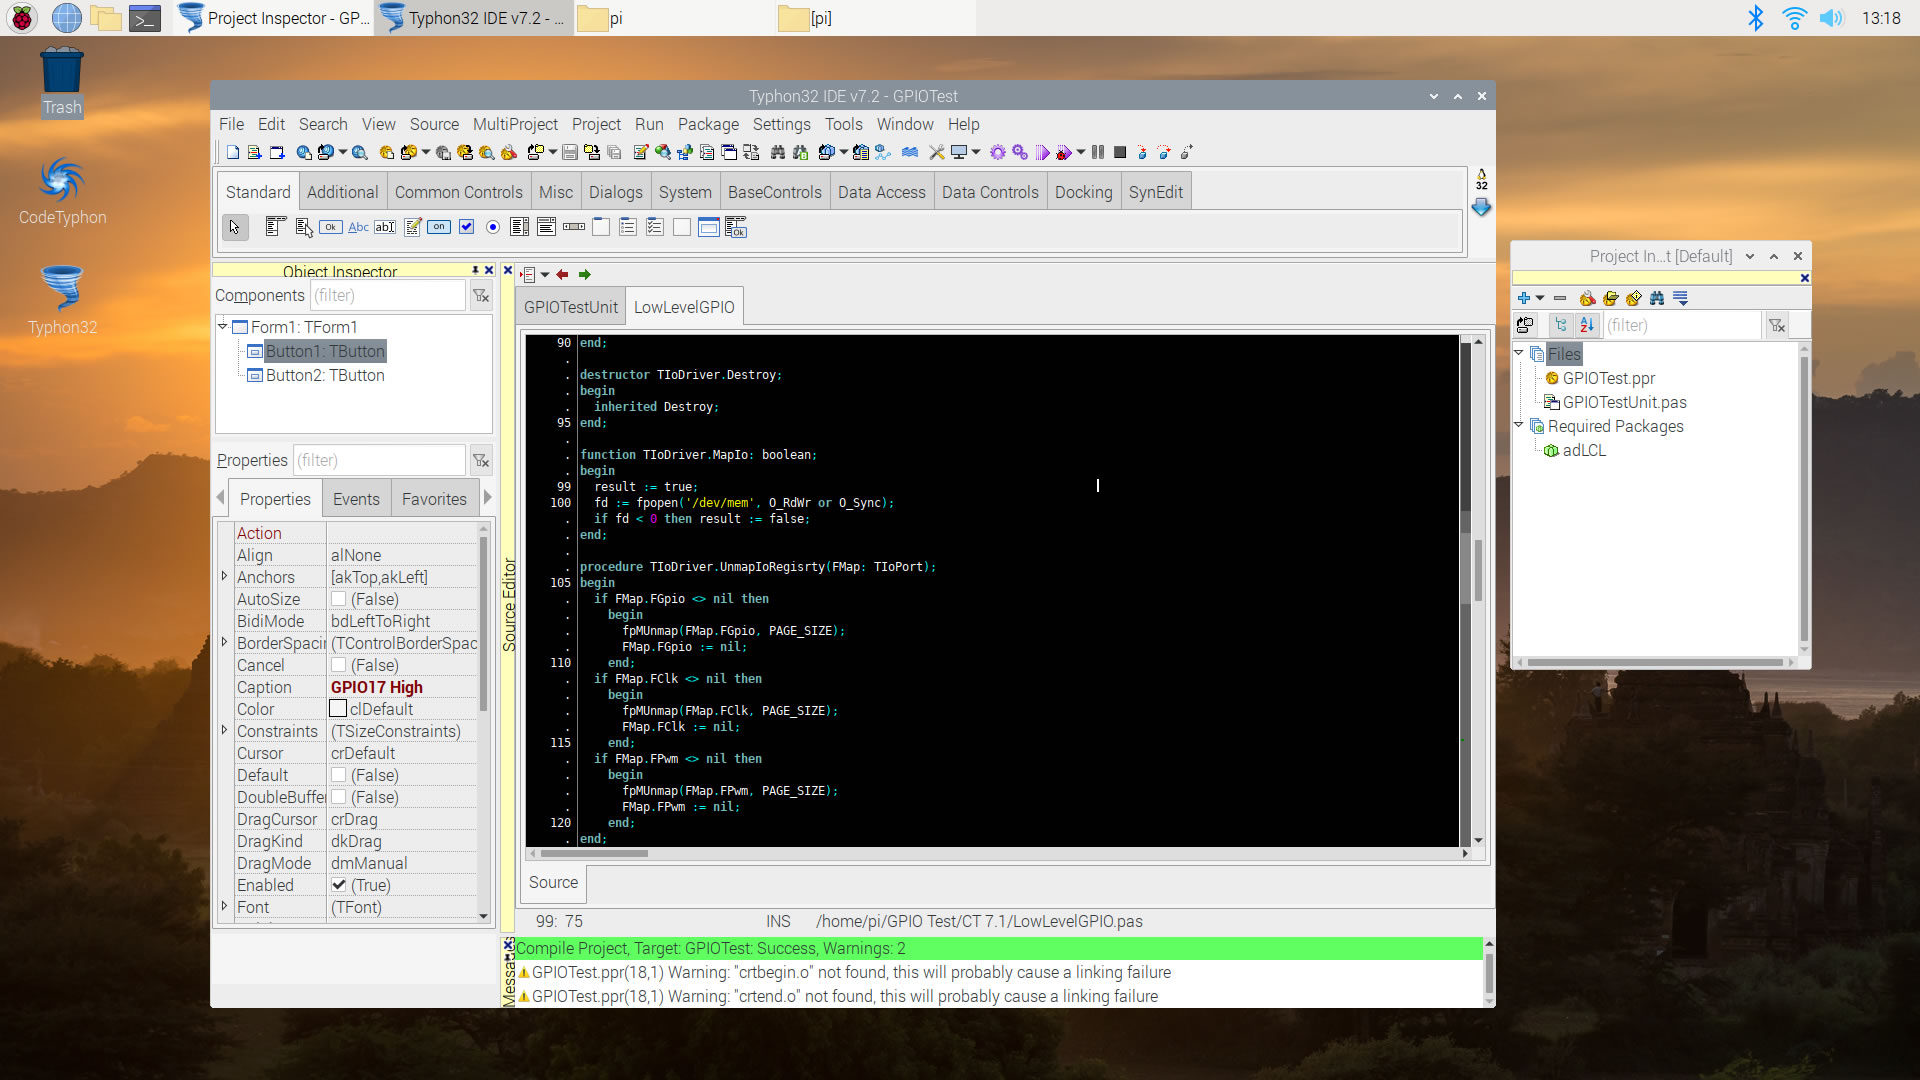The height and width of the screenshot is (1080, 1920).
Task: Pick the TMemo component icon
Action: (412, 227)
